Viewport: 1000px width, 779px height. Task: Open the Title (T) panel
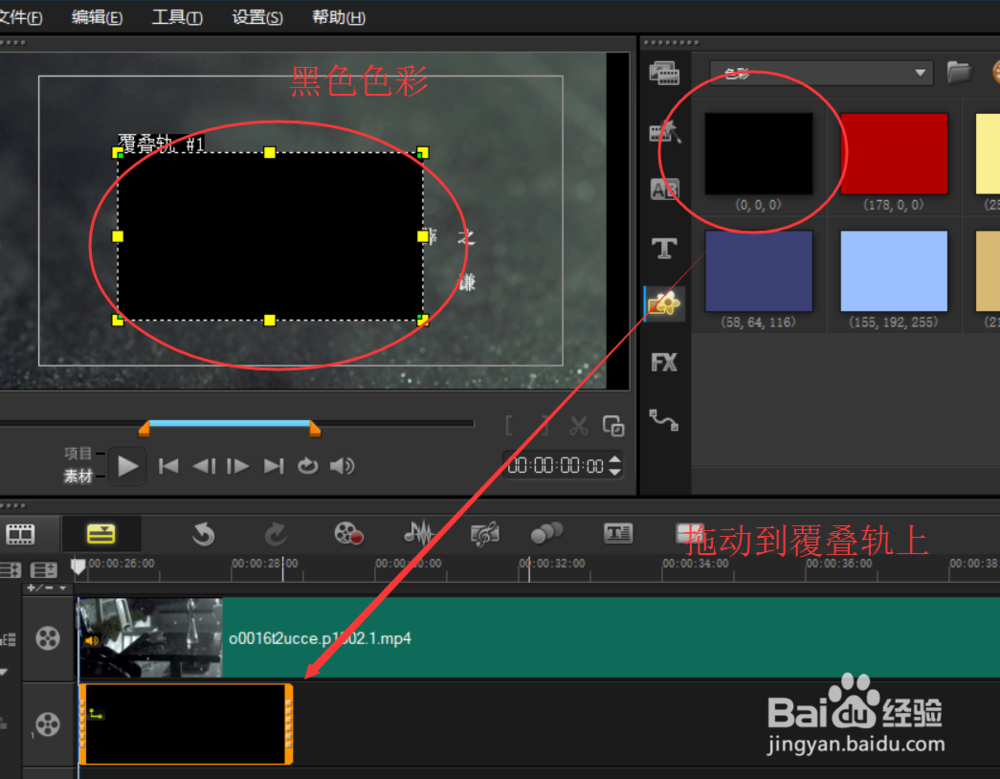click(x=664, y=248)
